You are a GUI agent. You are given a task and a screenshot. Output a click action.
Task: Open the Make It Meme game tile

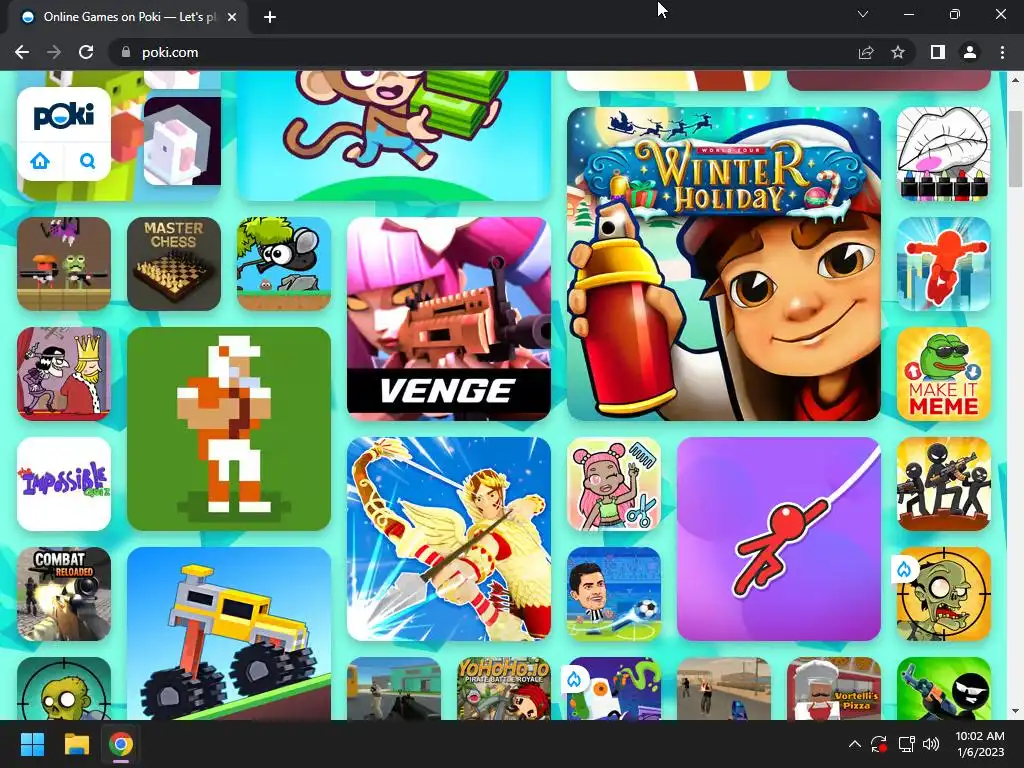tap(944, 374)
